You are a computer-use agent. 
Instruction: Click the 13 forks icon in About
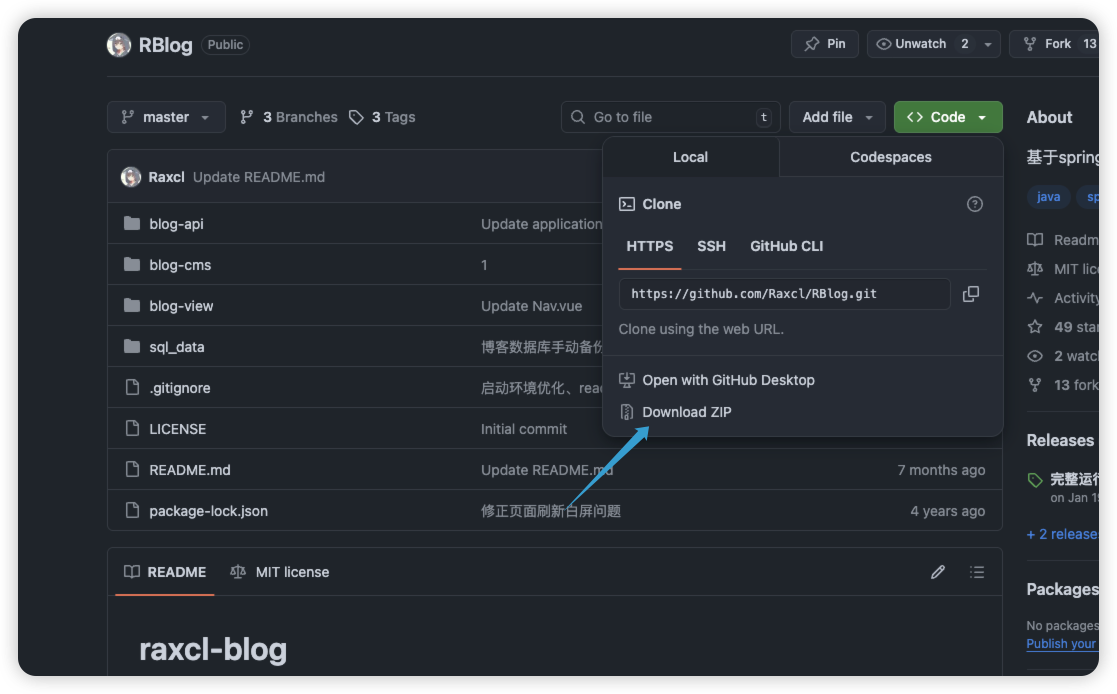(1035, 385)
